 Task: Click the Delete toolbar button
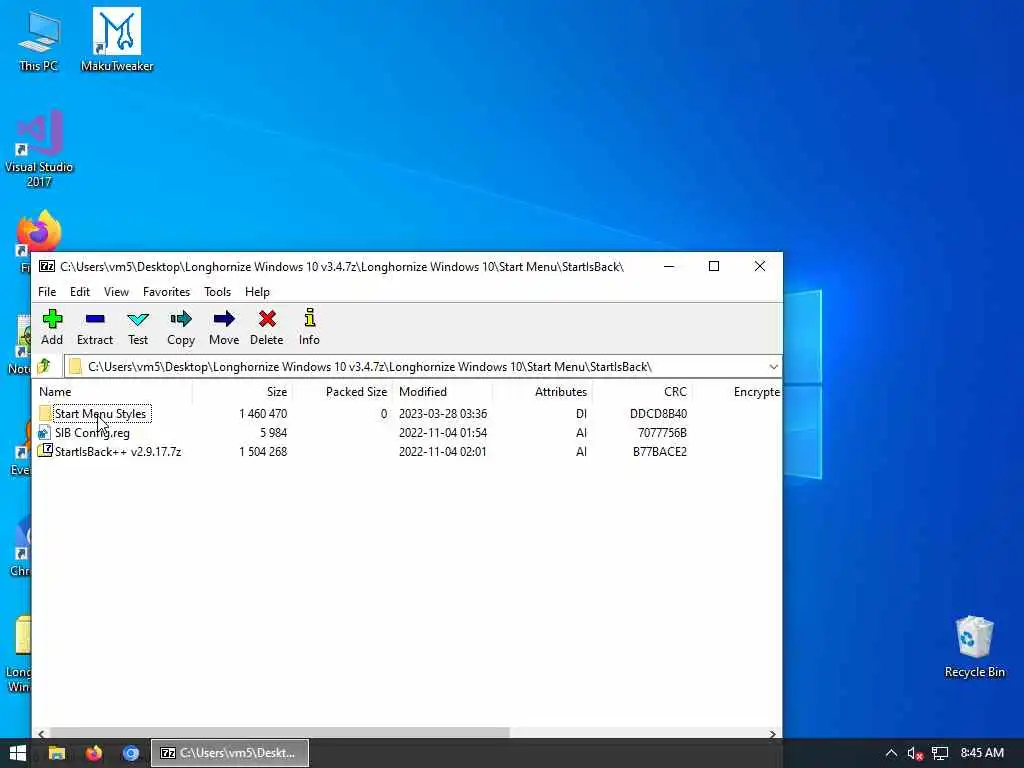click(x=266, y=327)
